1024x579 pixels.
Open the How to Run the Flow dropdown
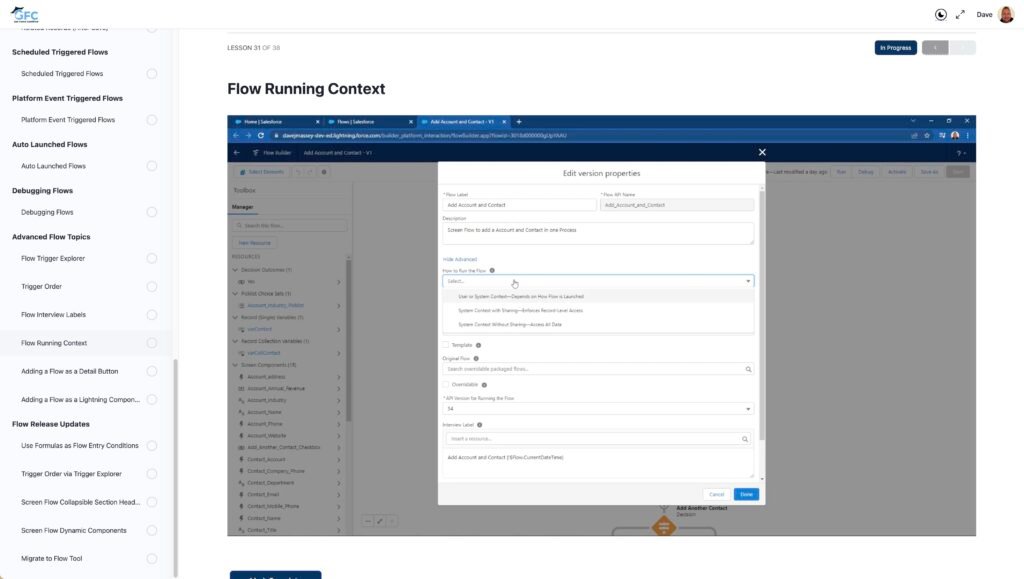pyautogui.click(x=598, y=281)
